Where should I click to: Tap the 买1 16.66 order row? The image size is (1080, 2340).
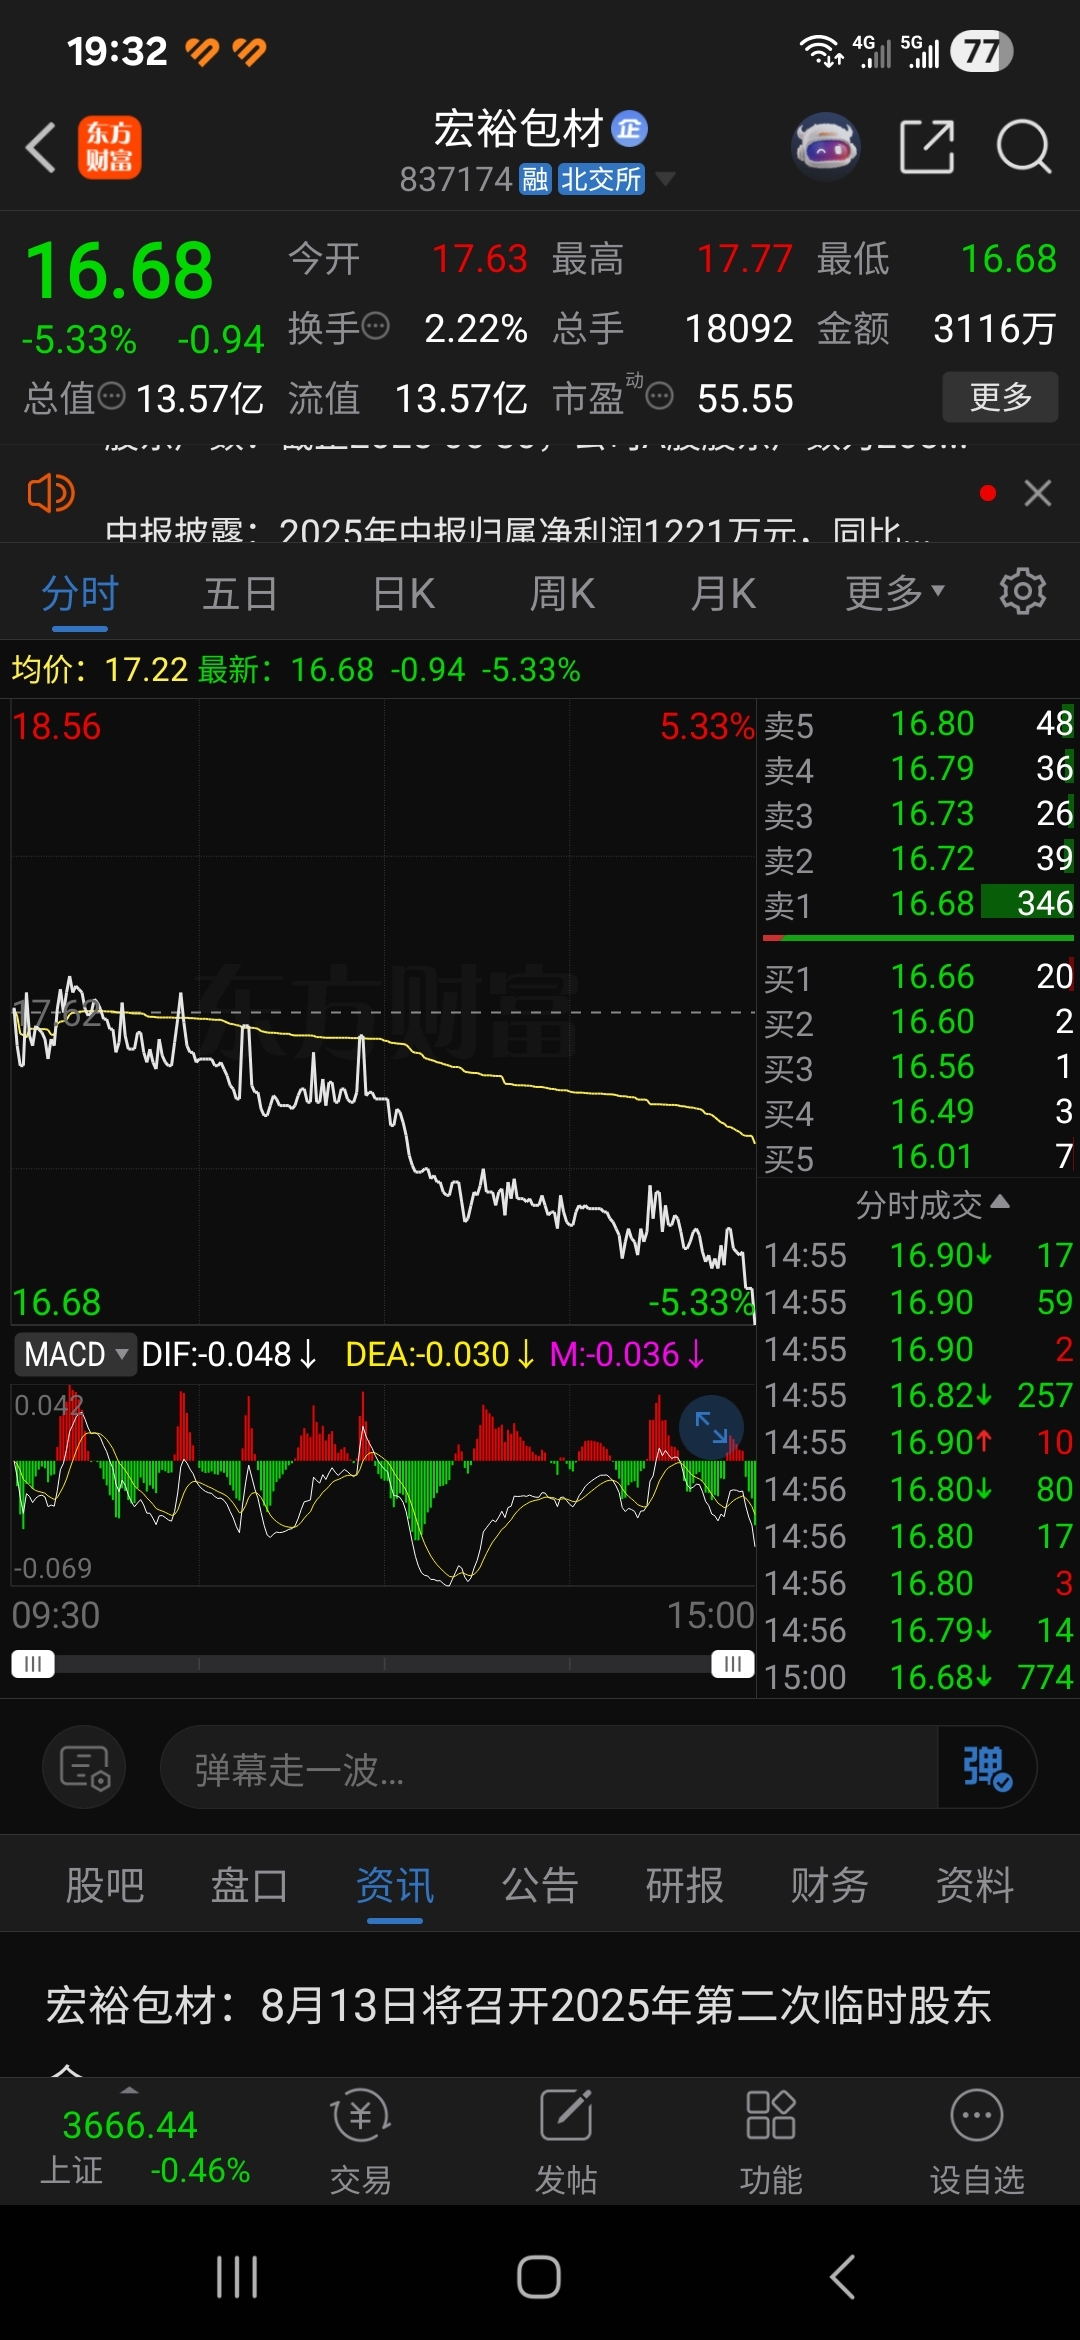coord(918,977)
